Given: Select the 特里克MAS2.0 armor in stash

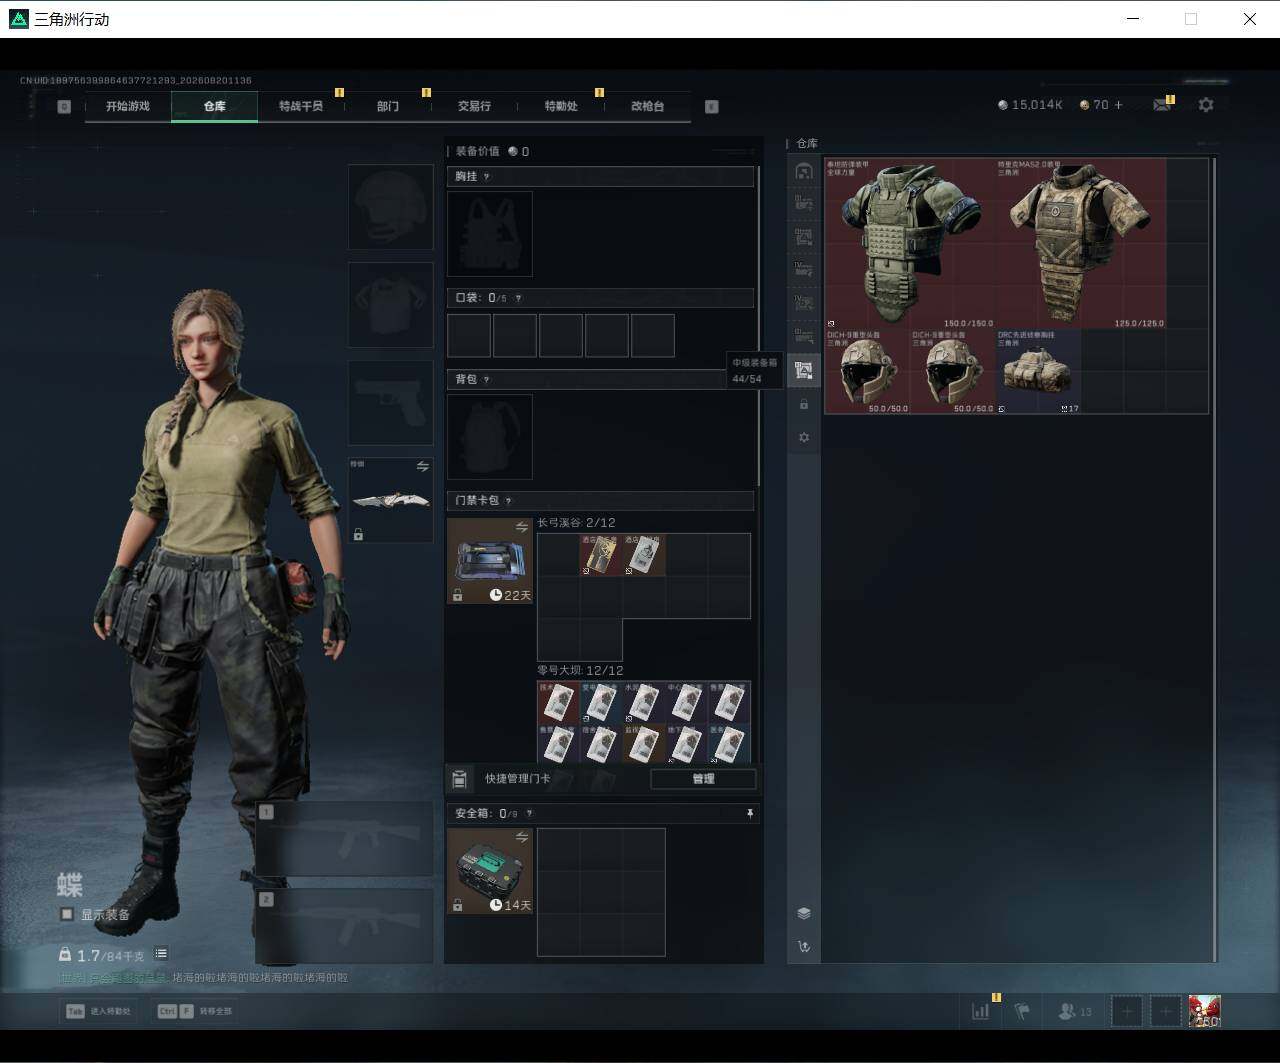Looking at the screenshot, I should [1081, 243].
